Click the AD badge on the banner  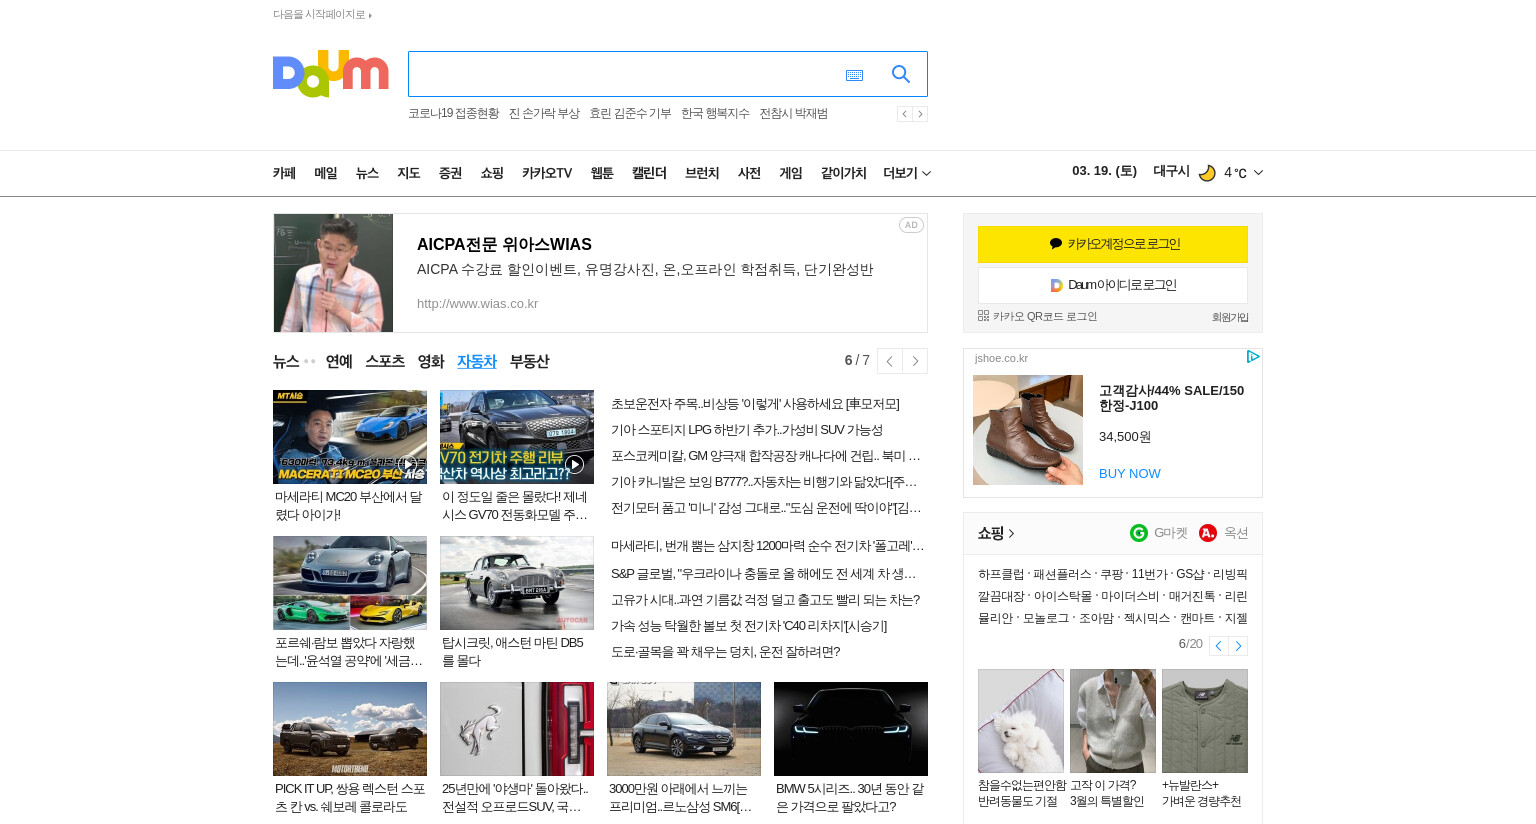coord(911,225)
